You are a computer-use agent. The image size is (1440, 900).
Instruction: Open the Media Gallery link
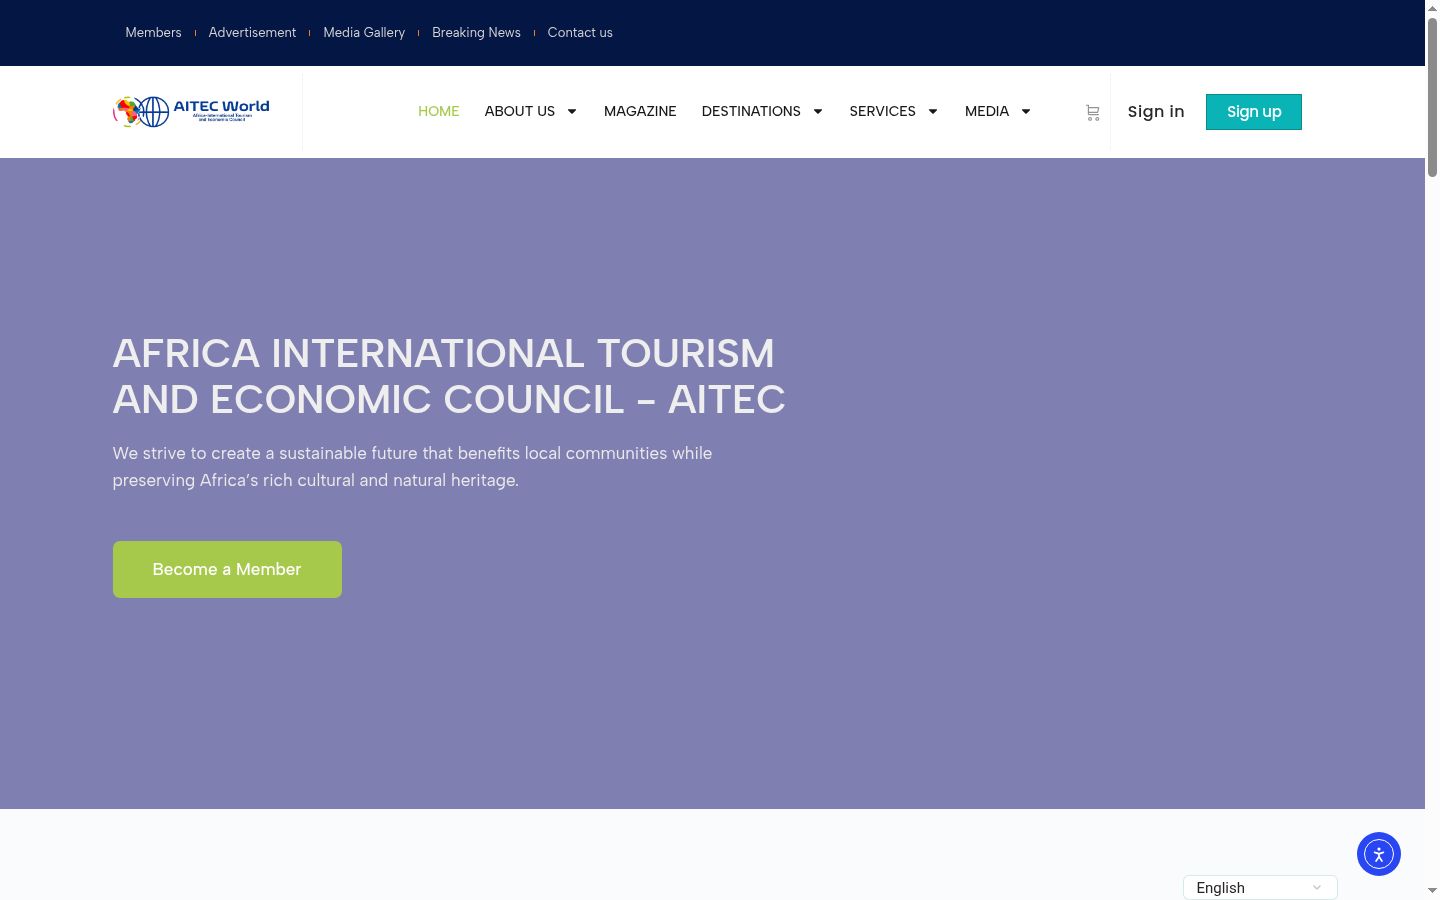click(x=364, y=32)
